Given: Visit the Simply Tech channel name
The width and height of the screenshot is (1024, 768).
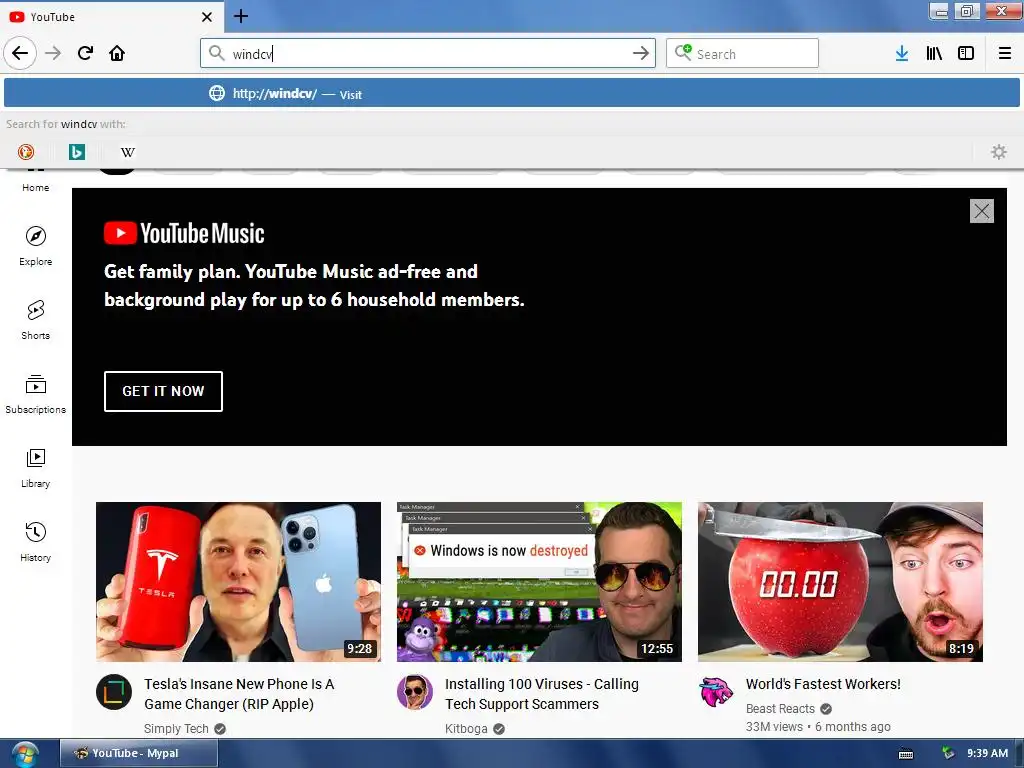Looking at the screenshot, I should [x=176, y=729].
